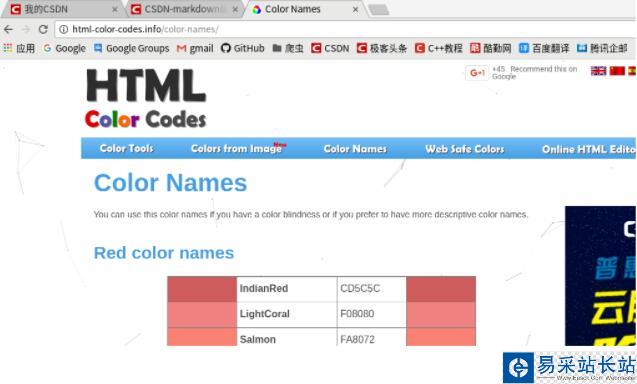Select the hex code CD5C5C
637x384 pixels.
coord(360,289)
